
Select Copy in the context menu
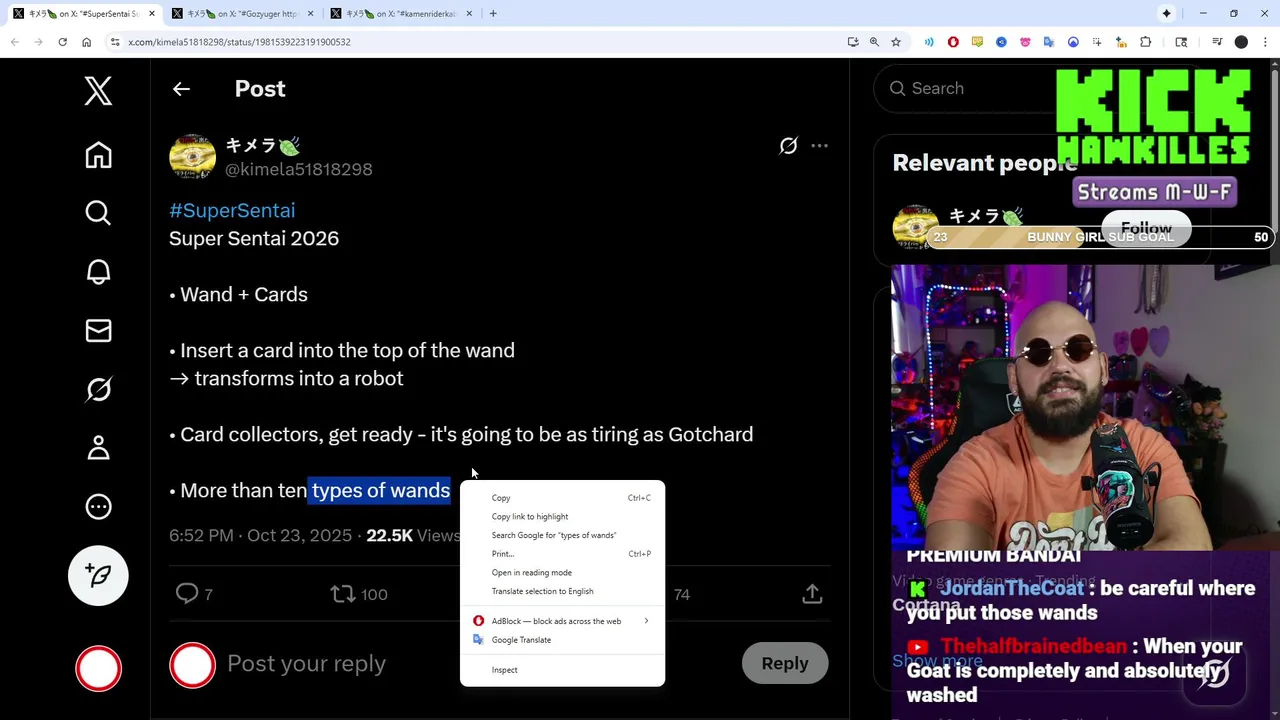tap(562, 498)
